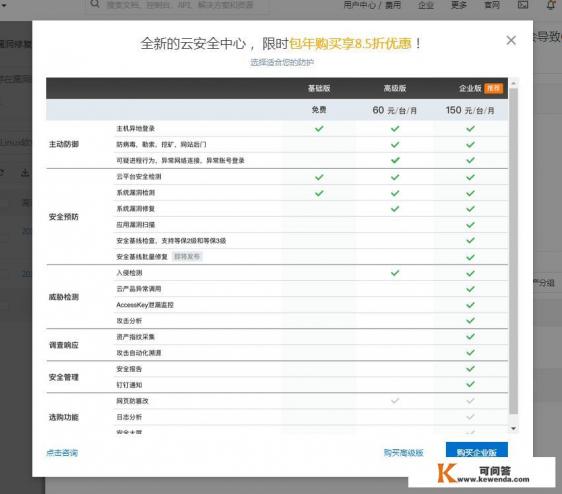562x494 pixels.
Task: Click 基础版 checkmark in 主机异地登录 row
Action: (319, 128)
